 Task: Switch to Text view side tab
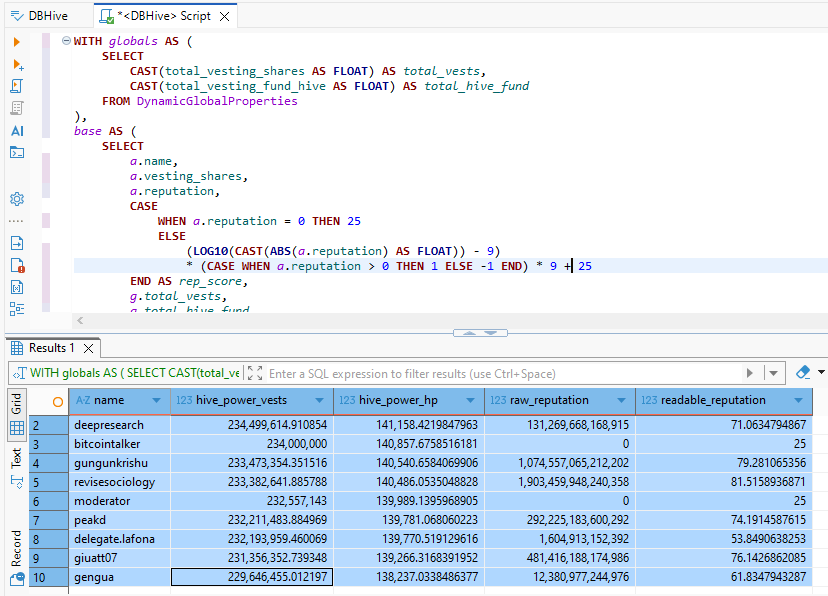pos(16,458)
